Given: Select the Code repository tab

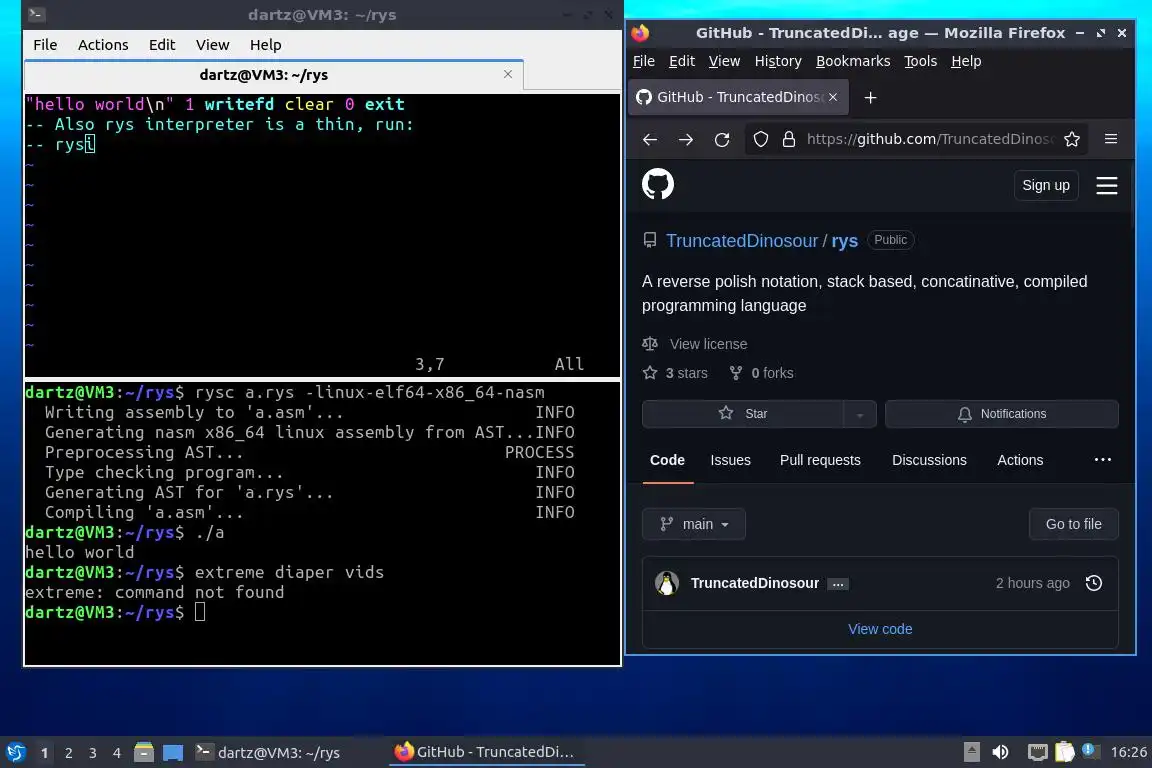Looking at the screenshot, I should pyautogui.click(x=667, y=460).
